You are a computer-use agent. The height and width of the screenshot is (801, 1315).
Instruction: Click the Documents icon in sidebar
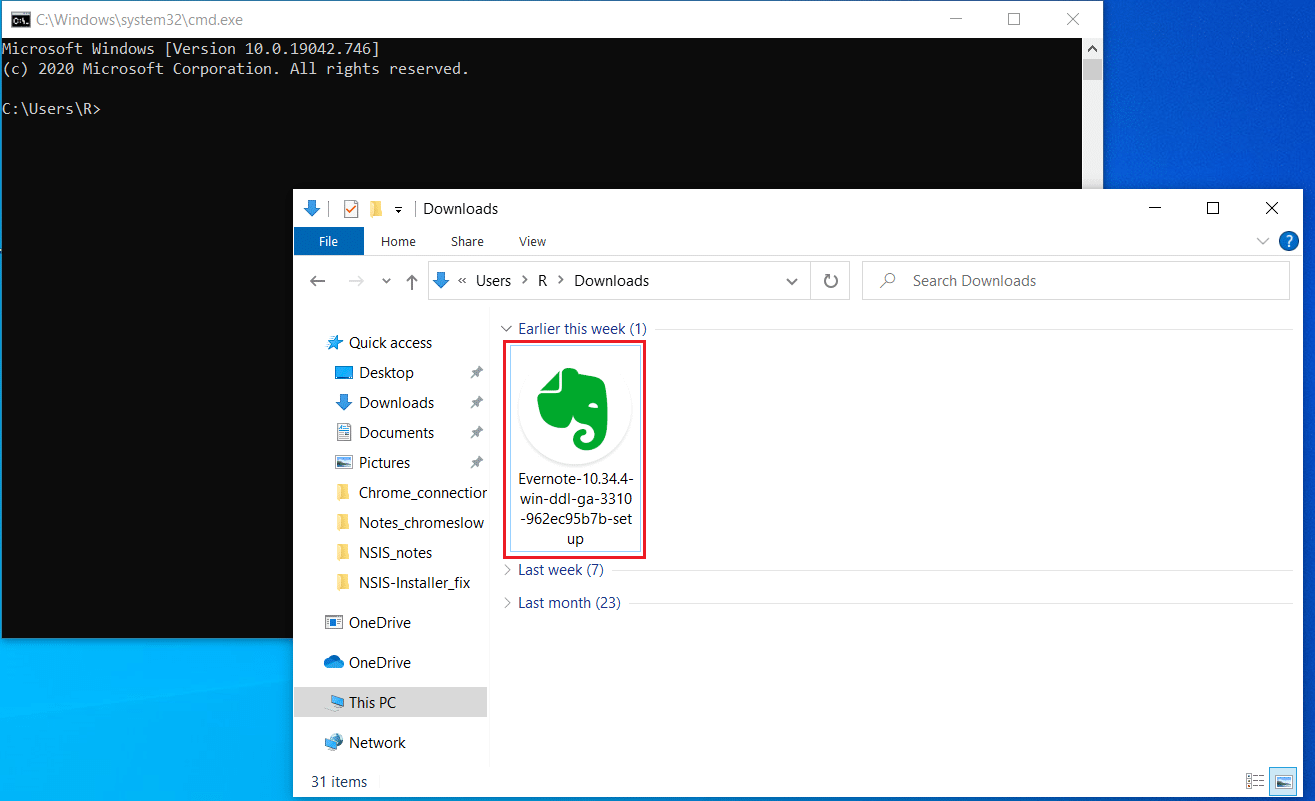(343, 433)
